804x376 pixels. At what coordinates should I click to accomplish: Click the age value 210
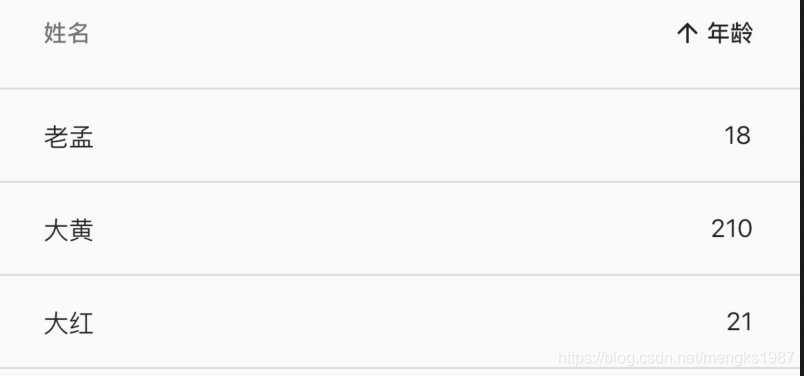(732, 229)
